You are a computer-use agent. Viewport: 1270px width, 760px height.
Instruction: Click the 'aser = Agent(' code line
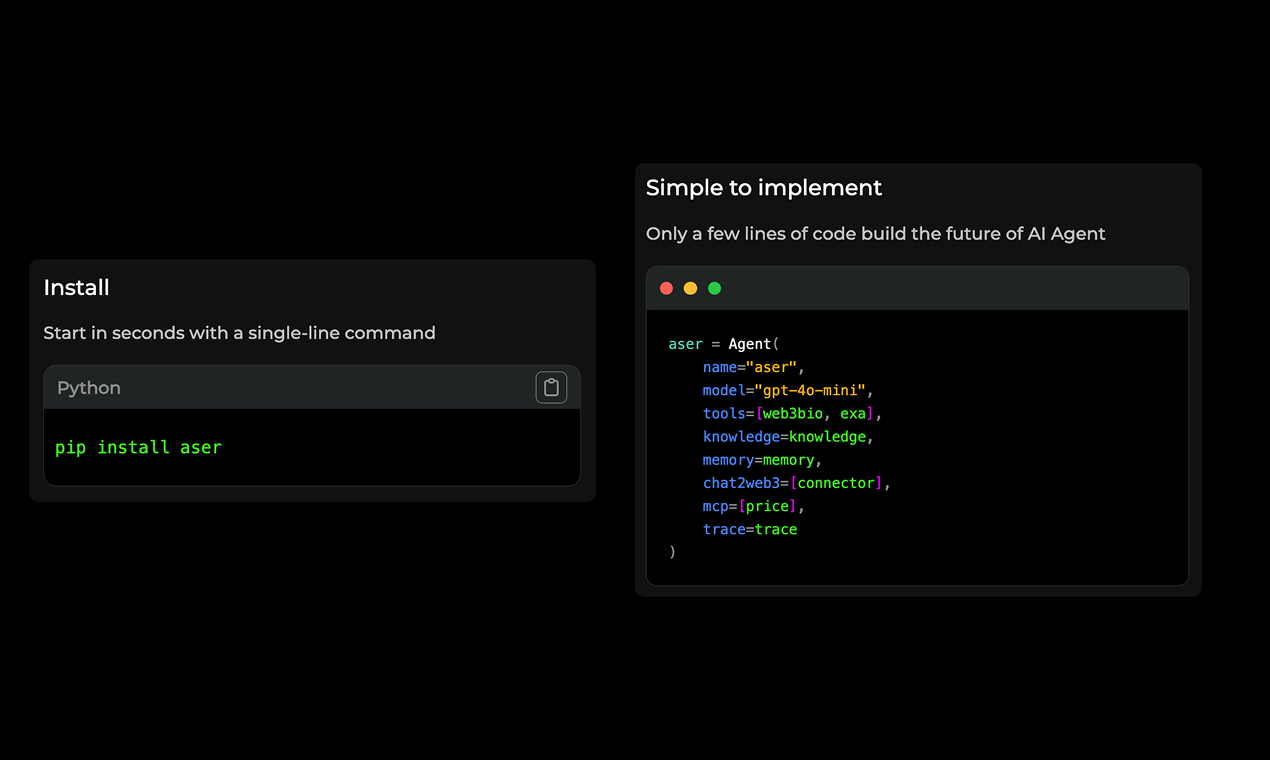[724, 344]
